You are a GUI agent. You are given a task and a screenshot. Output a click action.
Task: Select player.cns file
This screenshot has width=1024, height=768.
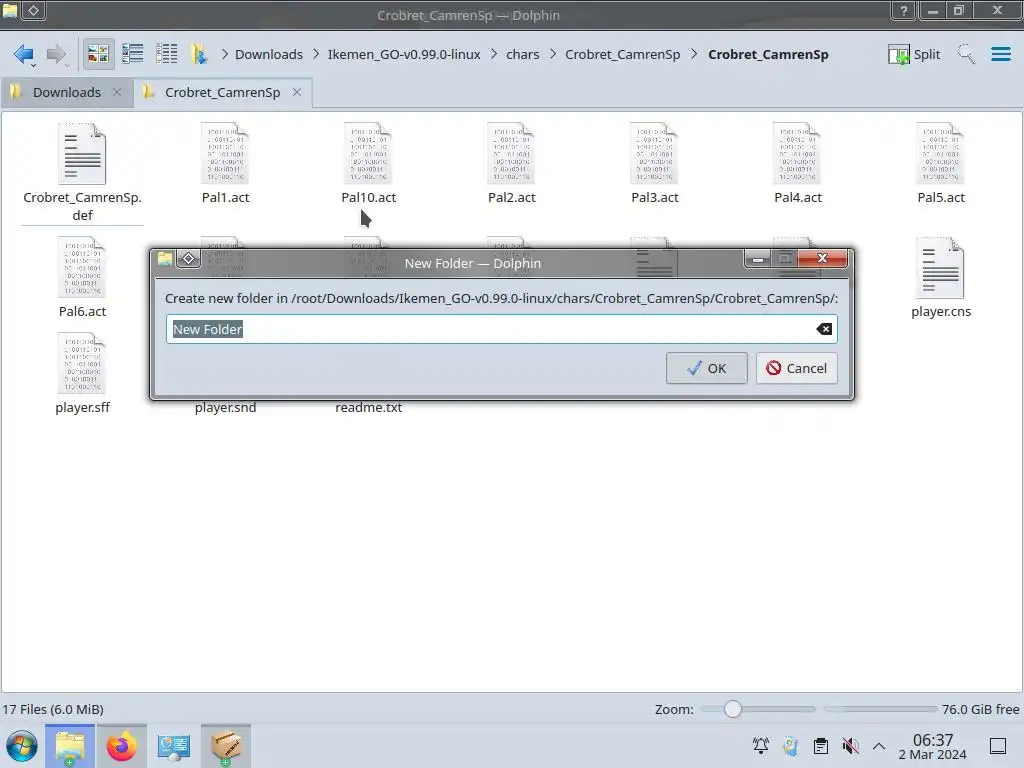tap(940, 278)
